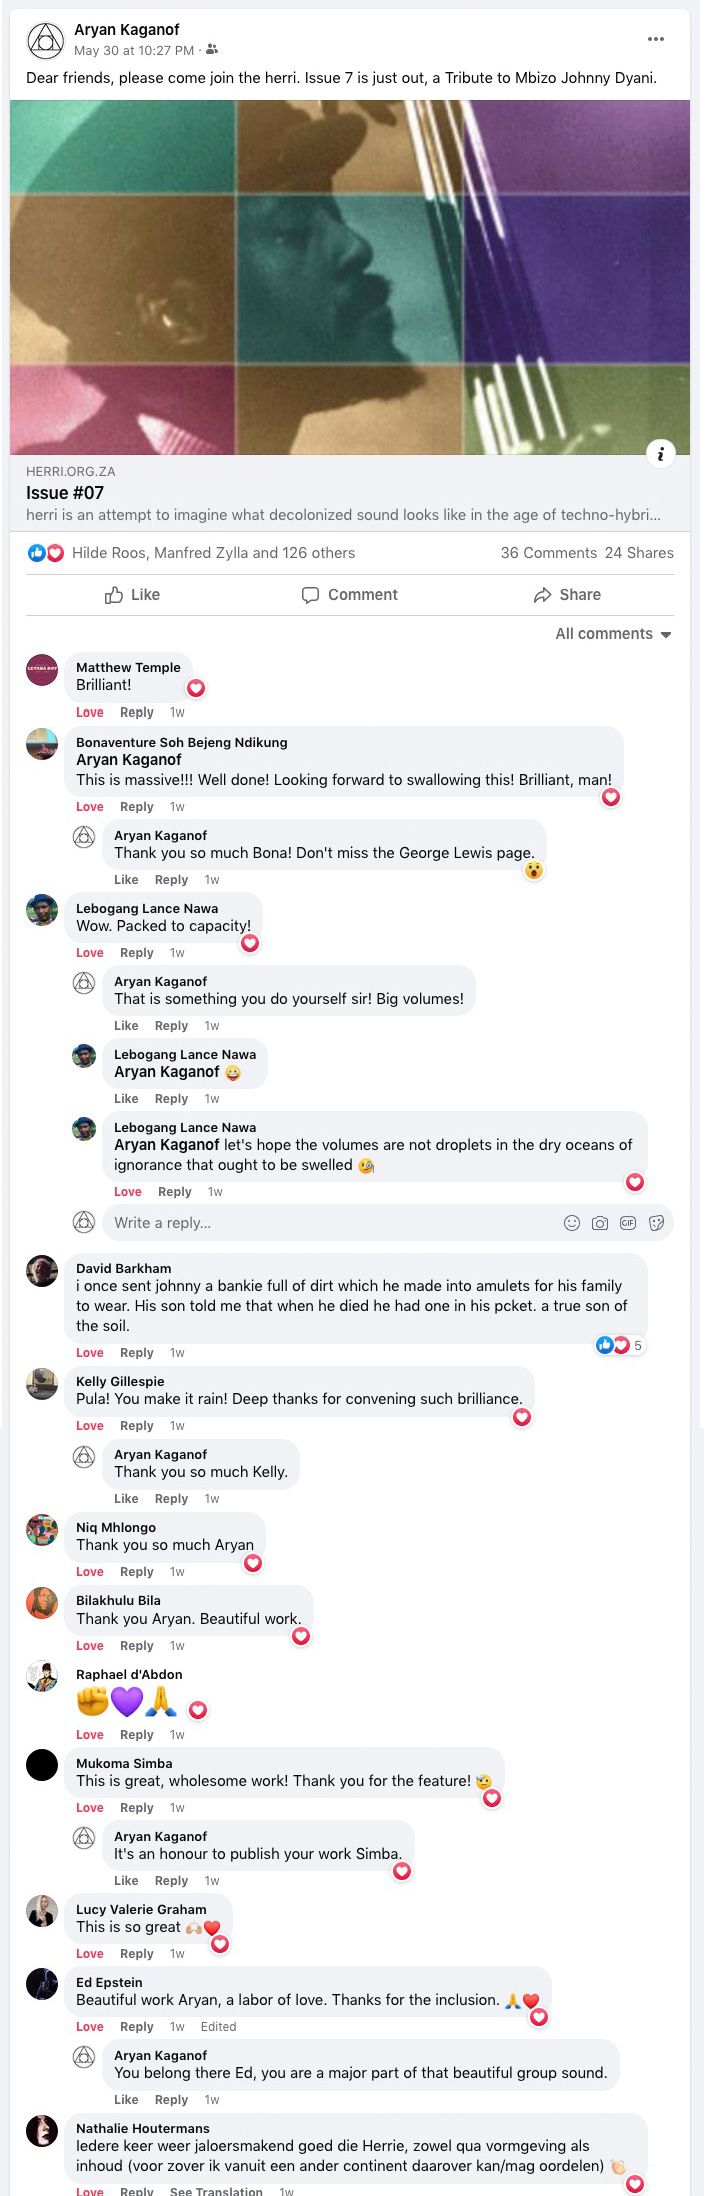Click the GIF icon in reply box
706x2196 pixels.
coord(628,1223)
